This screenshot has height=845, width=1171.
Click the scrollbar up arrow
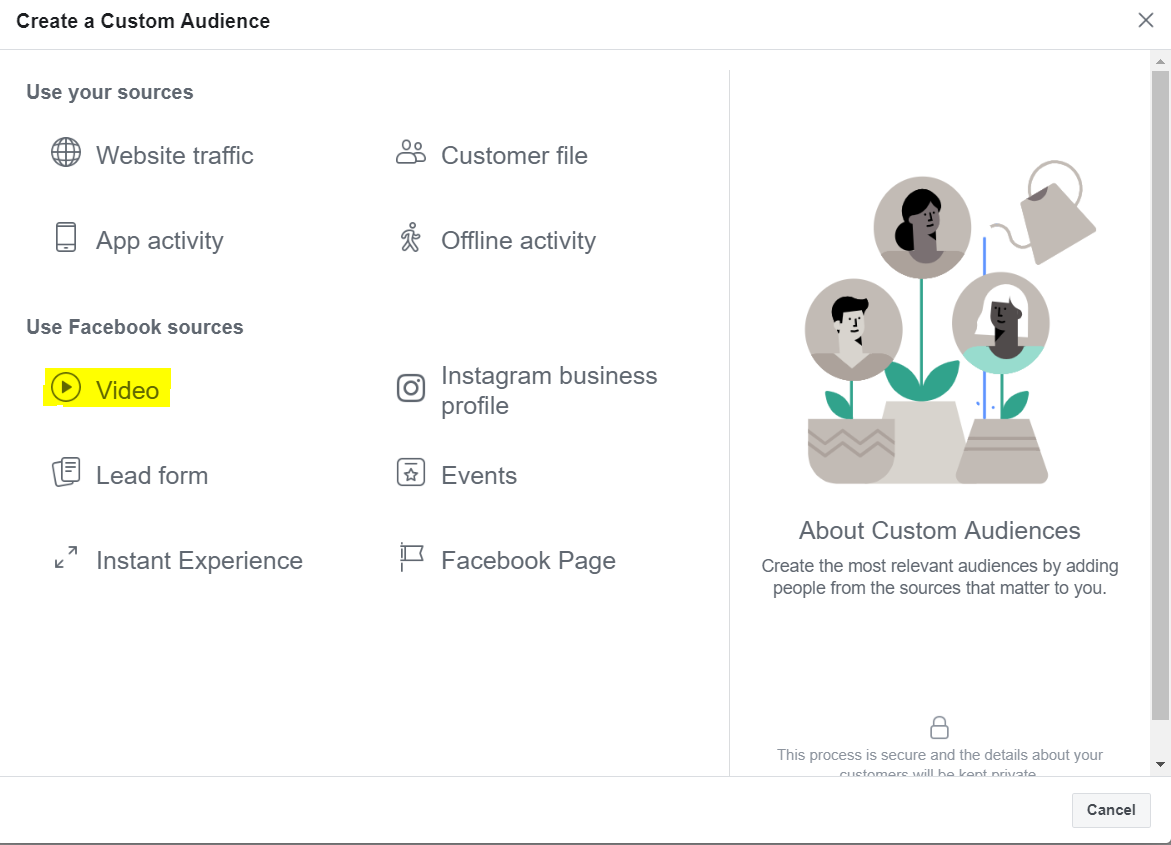[x=1160, y=61]
